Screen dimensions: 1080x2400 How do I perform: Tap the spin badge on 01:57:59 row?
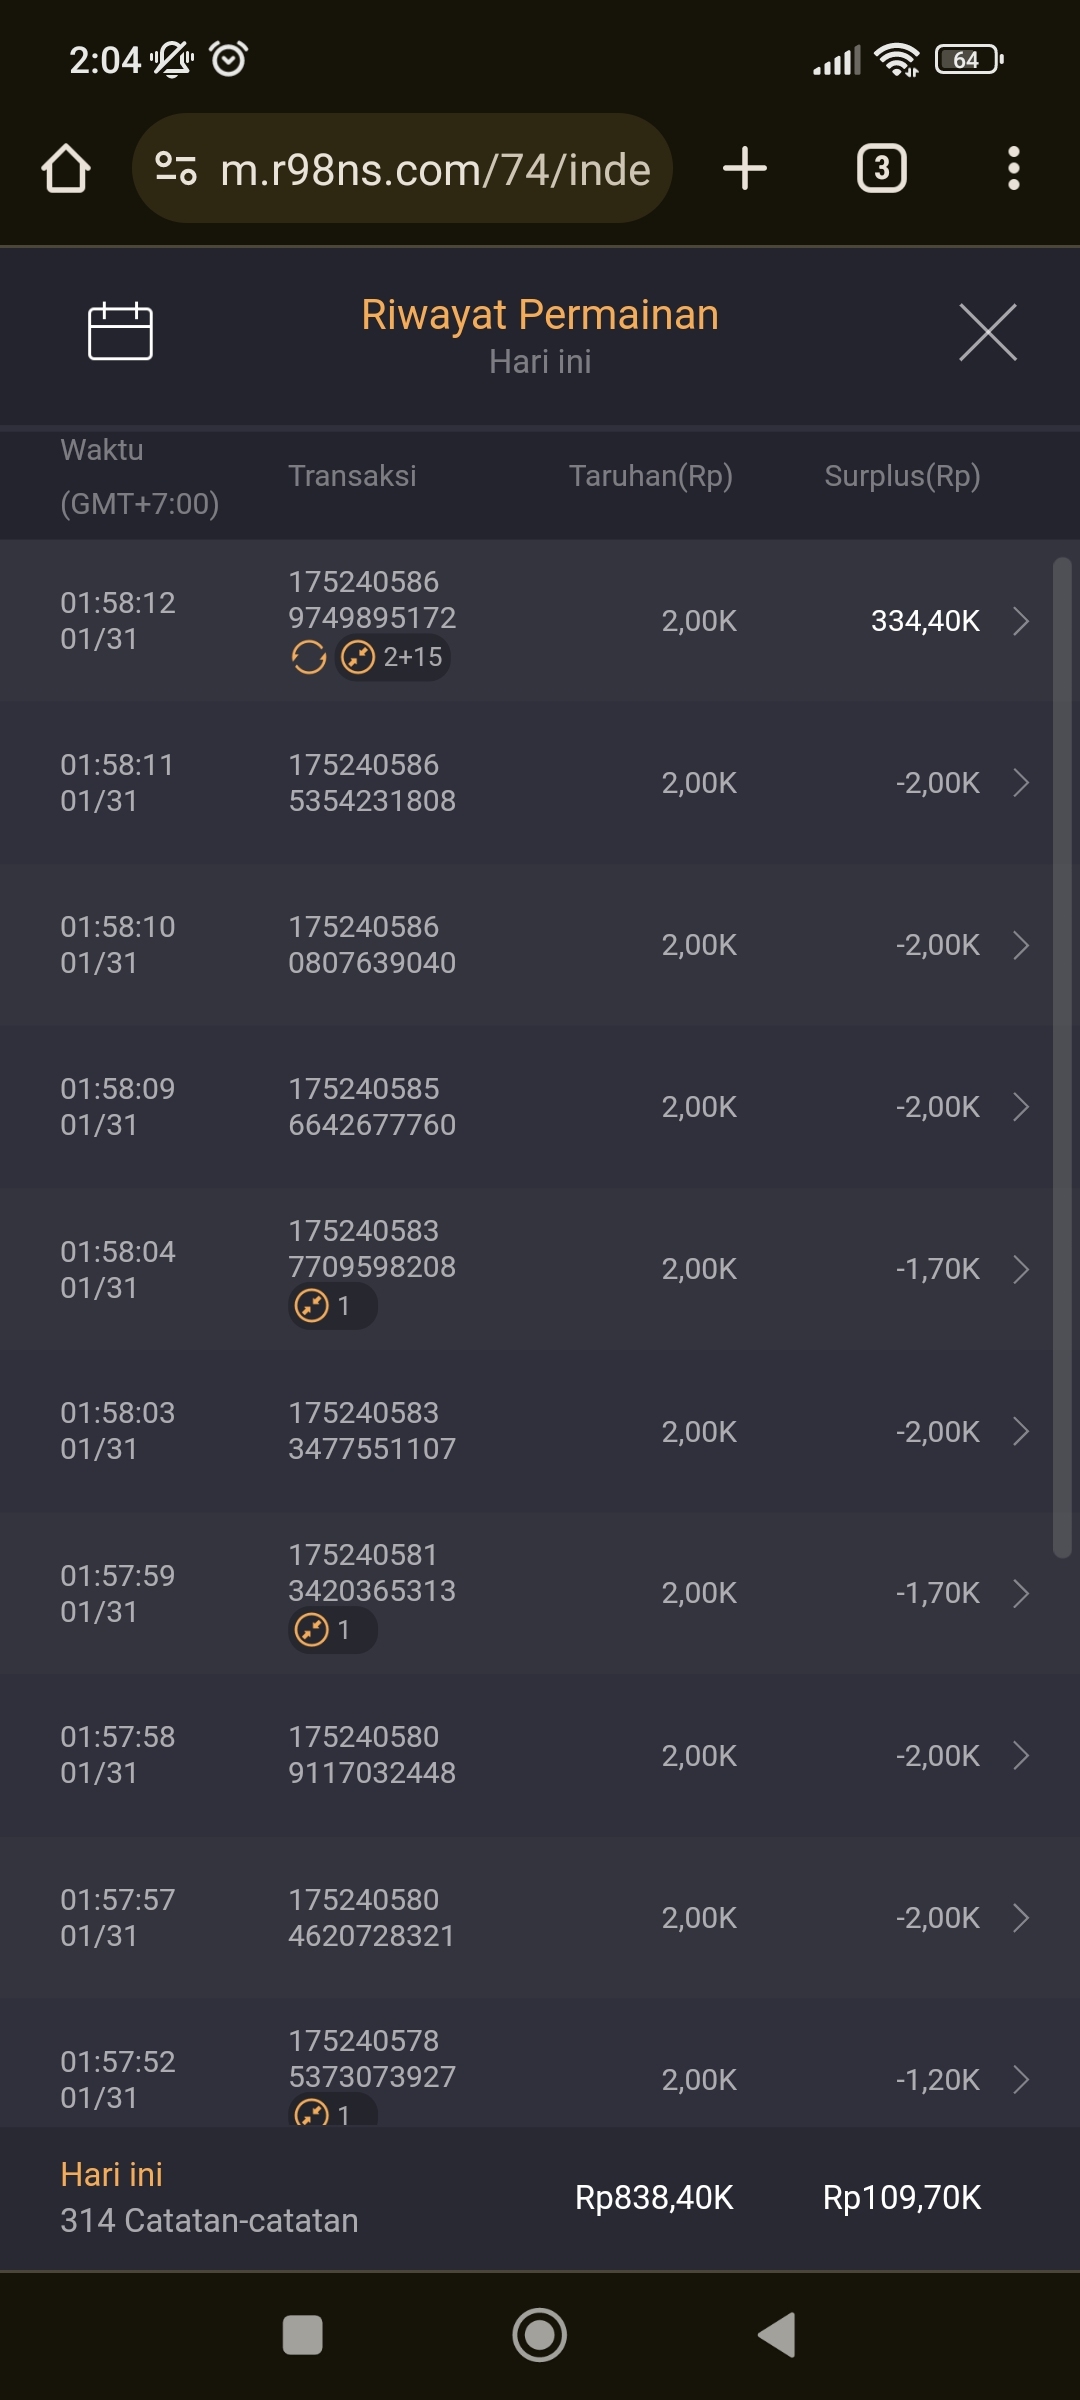tap(332, 1630)
